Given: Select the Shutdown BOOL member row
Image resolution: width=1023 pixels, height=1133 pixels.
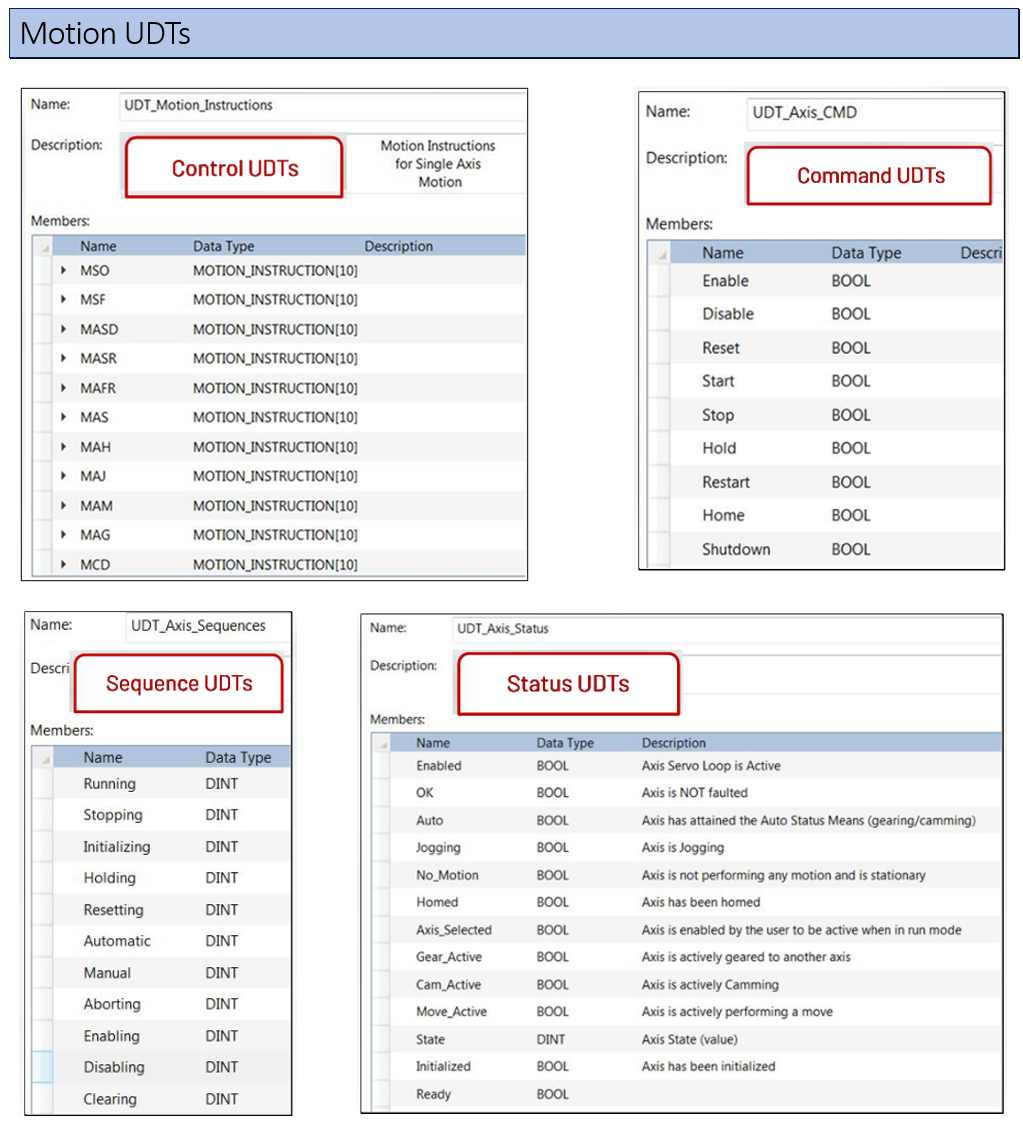Looking at the screenshot, I should coord(736,549).
